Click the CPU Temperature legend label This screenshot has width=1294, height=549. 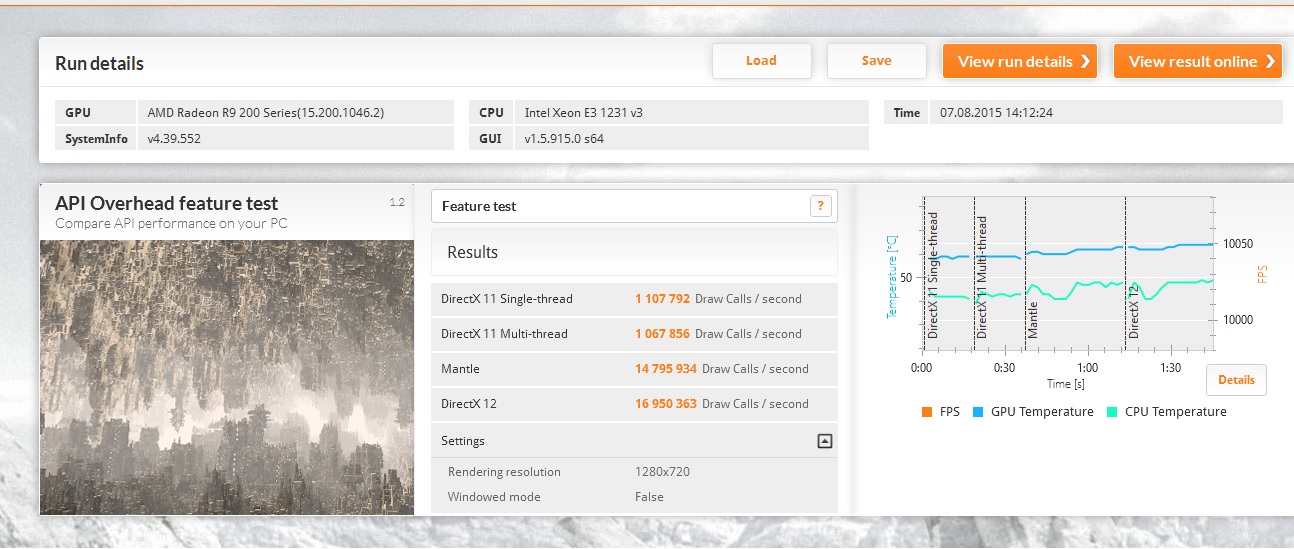pyautogui.click(x=1175, y=412)
